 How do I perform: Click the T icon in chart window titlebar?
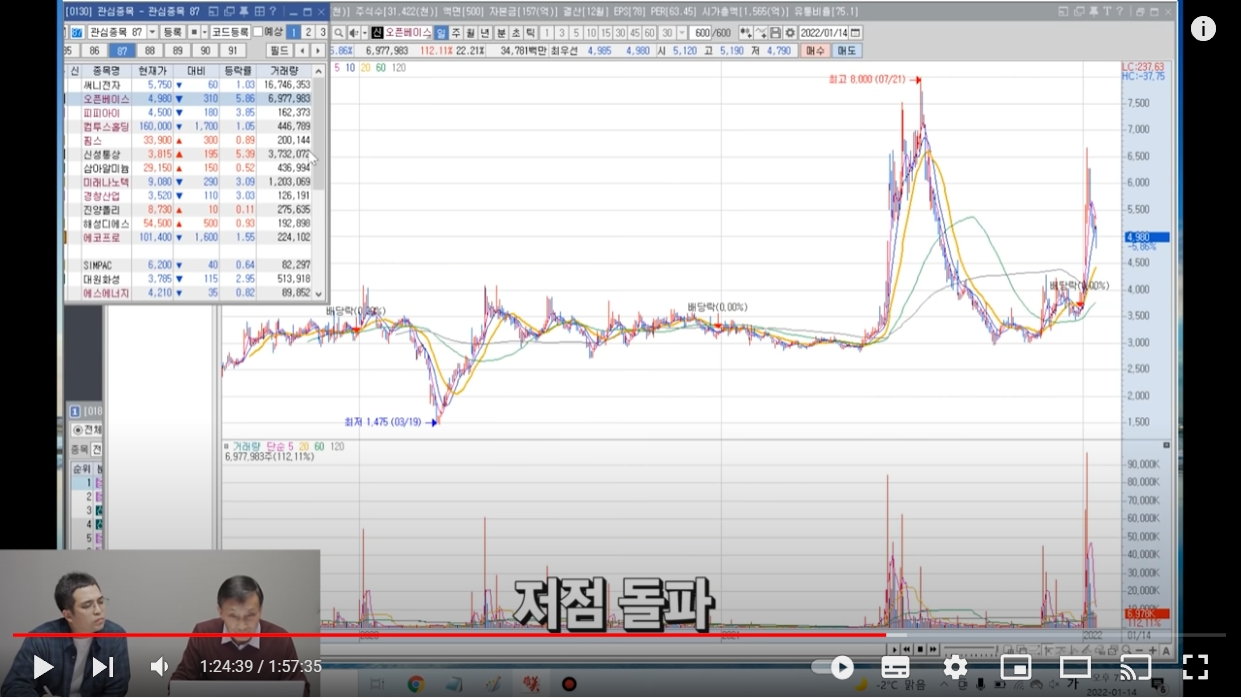(x=1107, y=11)
